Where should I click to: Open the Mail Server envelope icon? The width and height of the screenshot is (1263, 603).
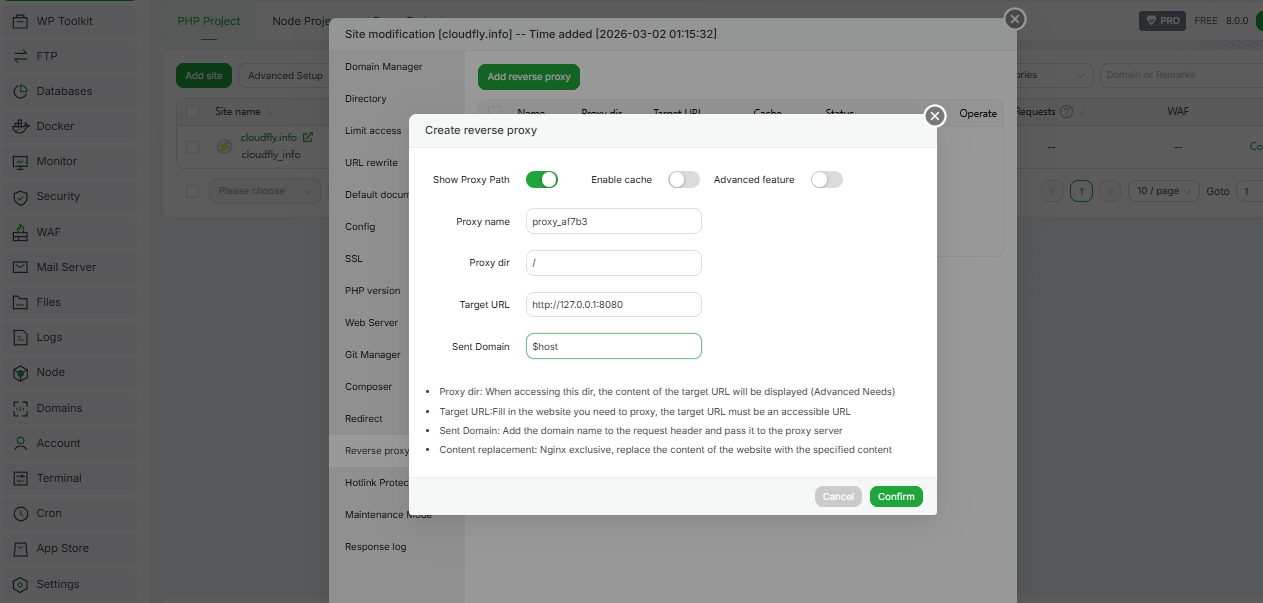(20, 267)
